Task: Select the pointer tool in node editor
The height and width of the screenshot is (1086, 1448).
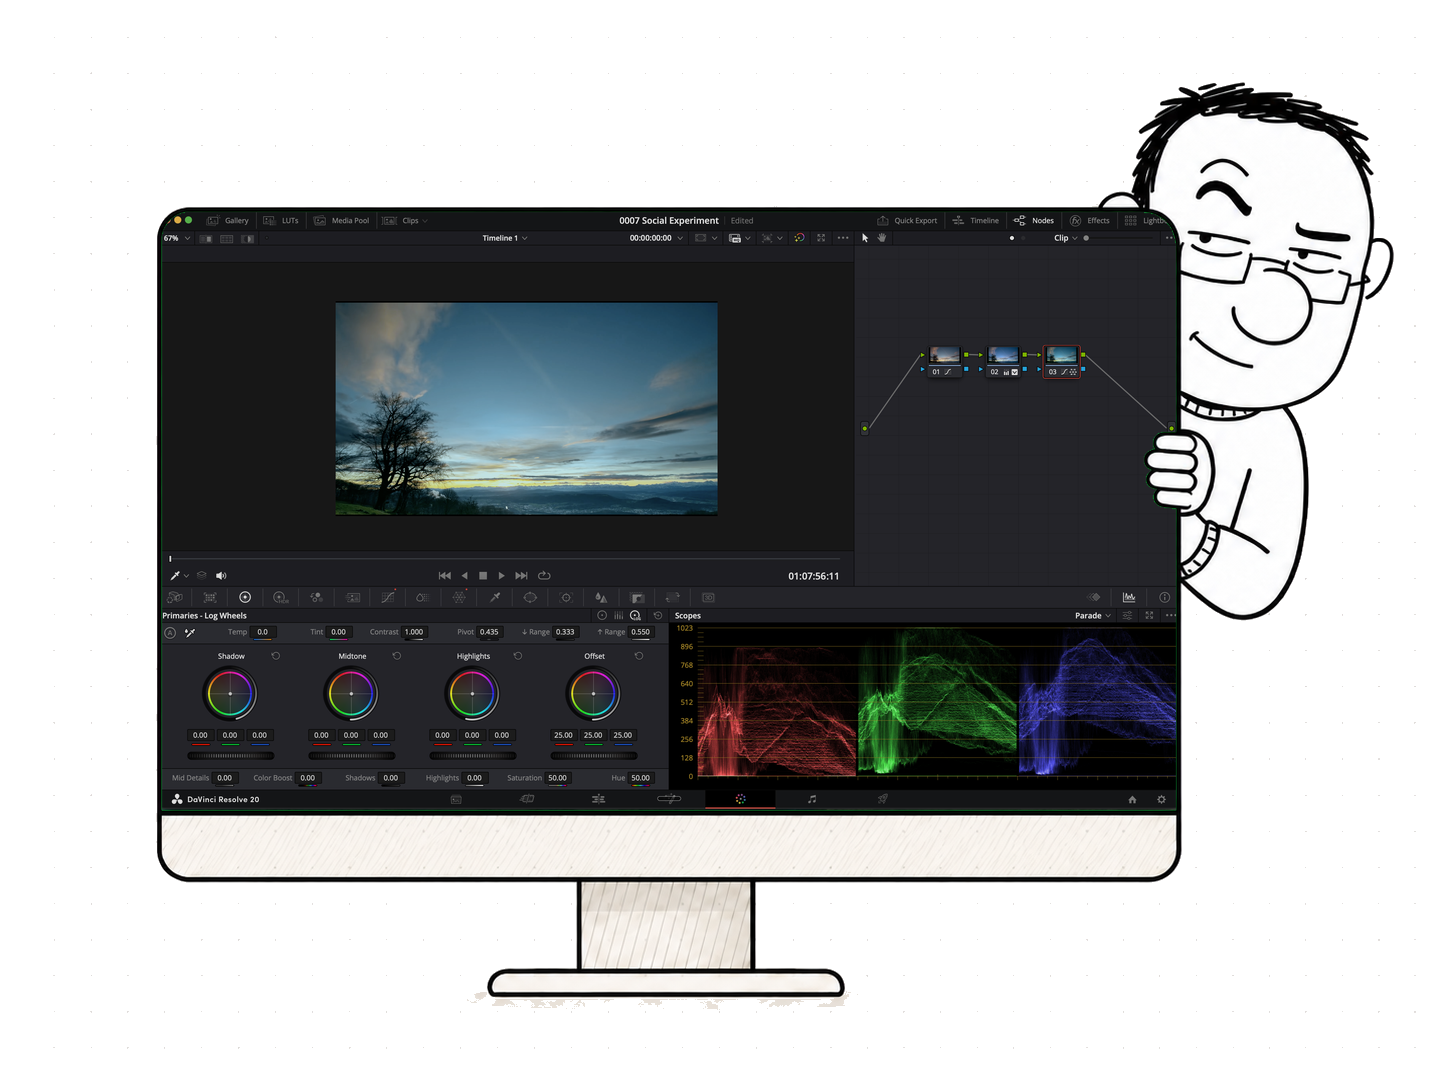Action: tap(865, 238)
